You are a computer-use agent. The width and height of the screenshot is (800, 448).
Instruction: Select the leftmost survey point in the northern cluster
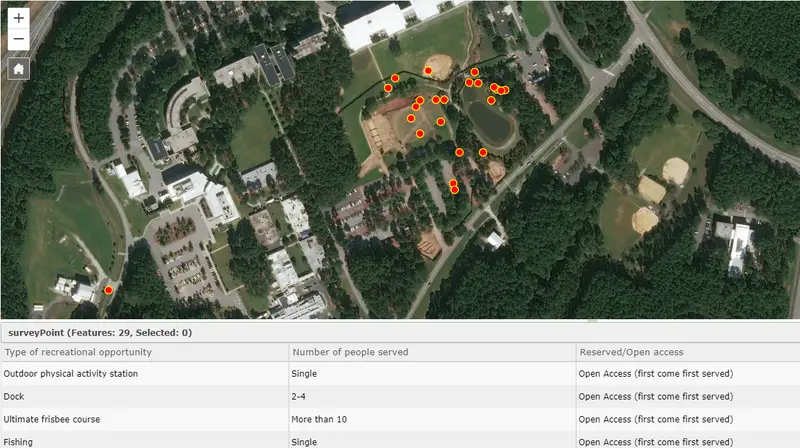click(x=388, y=88)
